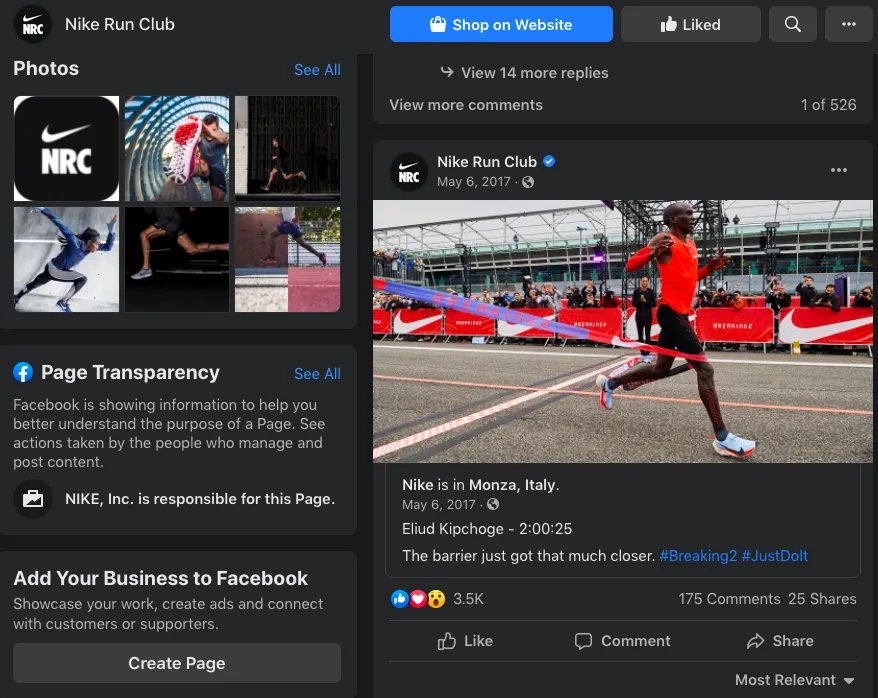Click the verified badge beside Nike Run Club
The image size is (878, 698).
[549, 161]
